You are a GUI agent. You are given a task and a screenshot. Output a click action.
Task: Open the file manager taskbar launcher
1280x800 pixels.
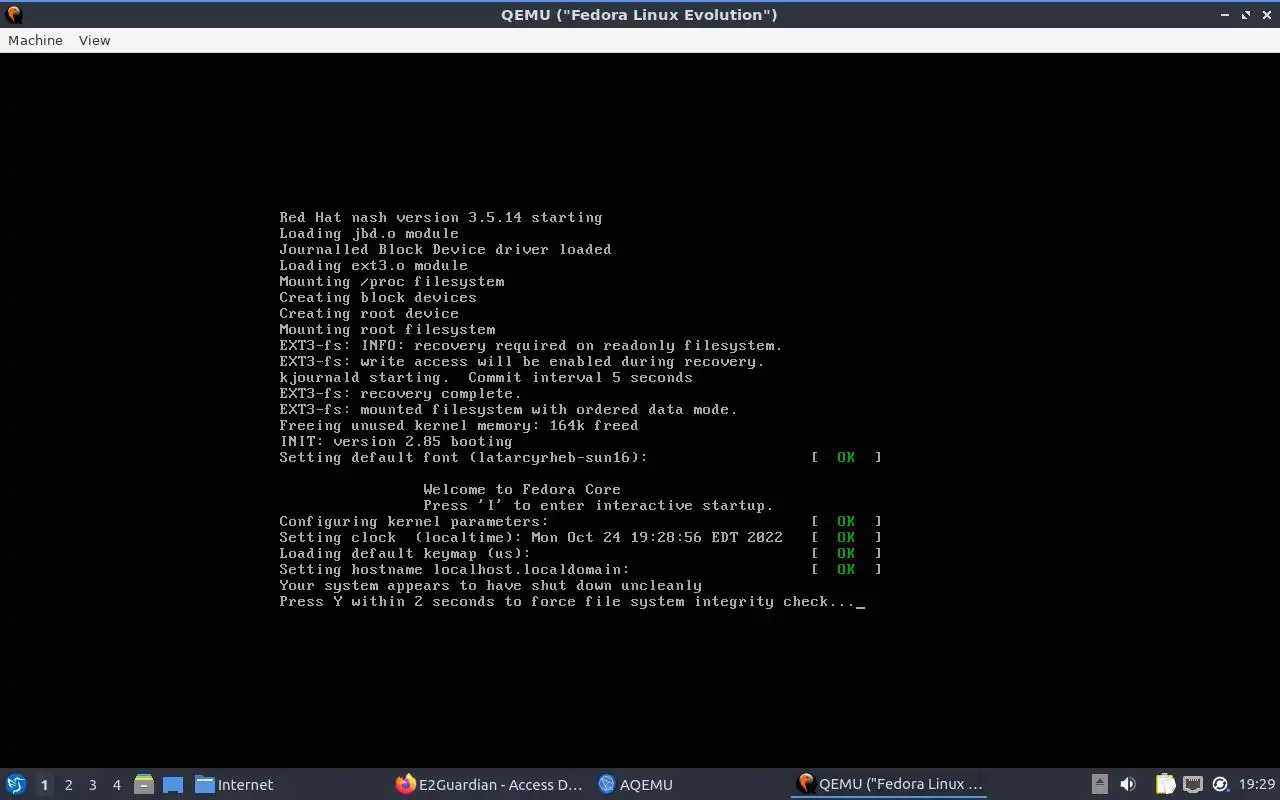pos(144,784)
